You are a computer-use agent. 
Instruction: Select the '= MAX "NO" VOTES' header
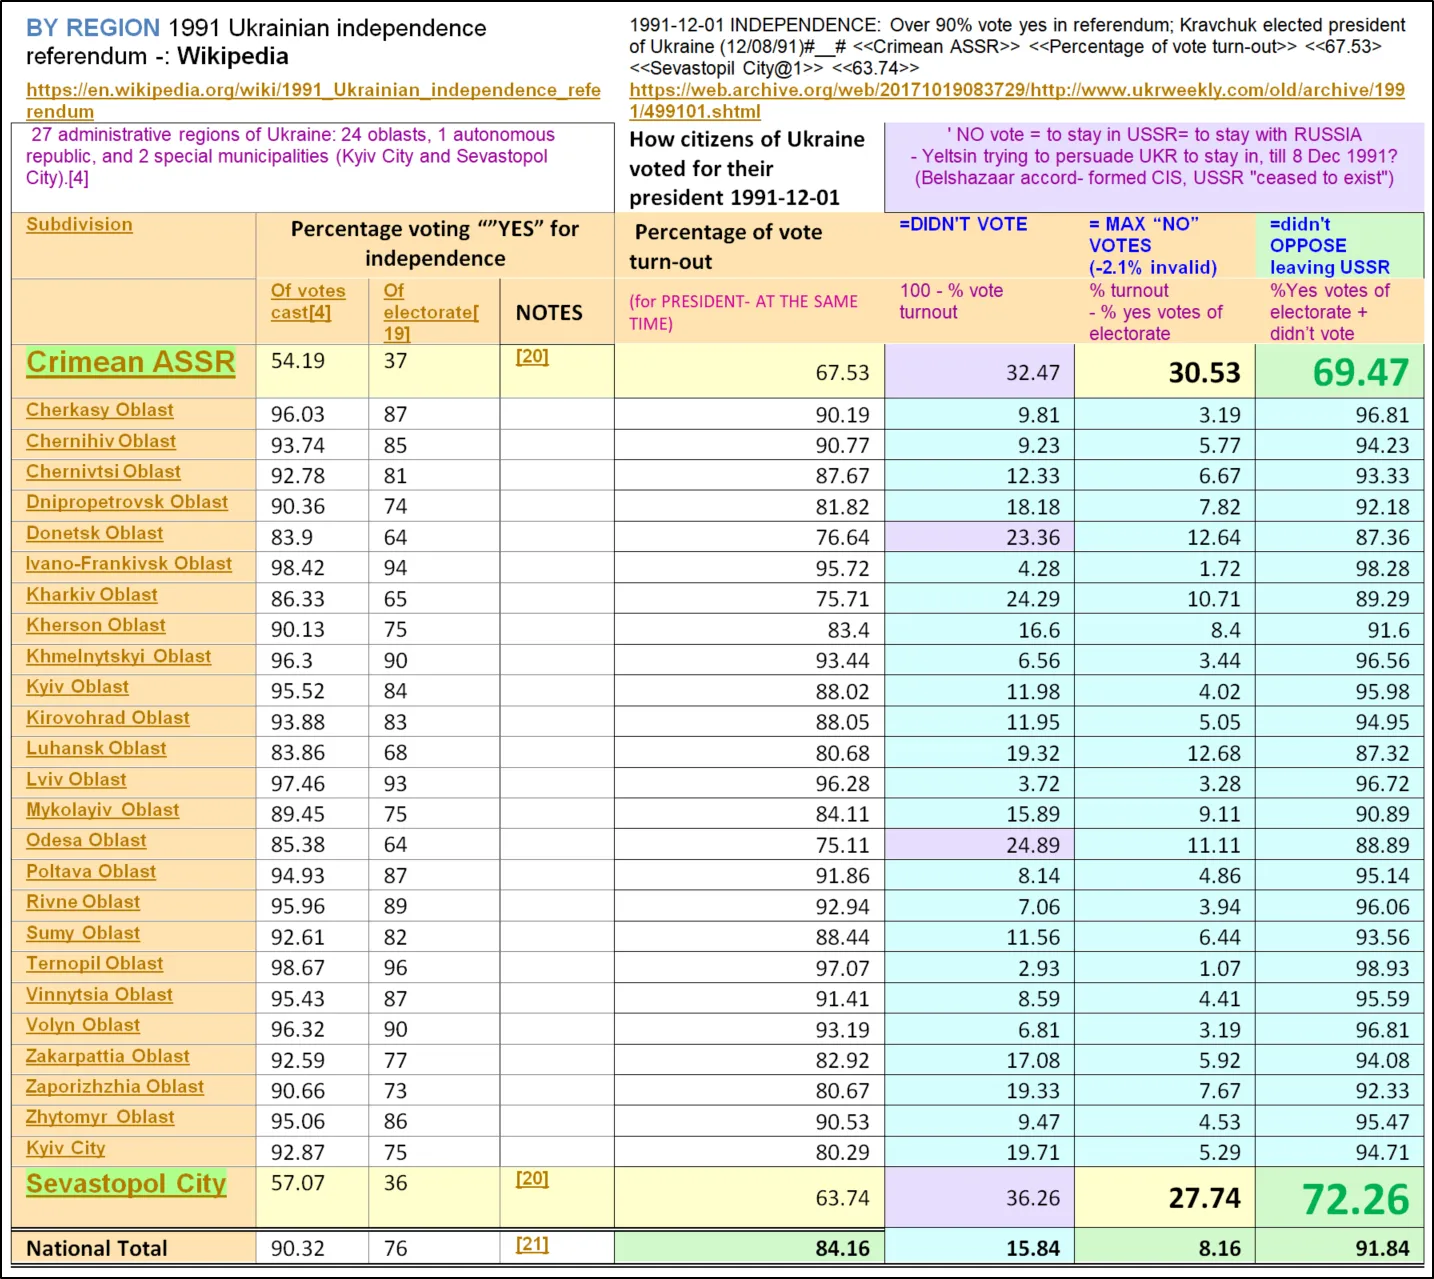coord(1152,246)
